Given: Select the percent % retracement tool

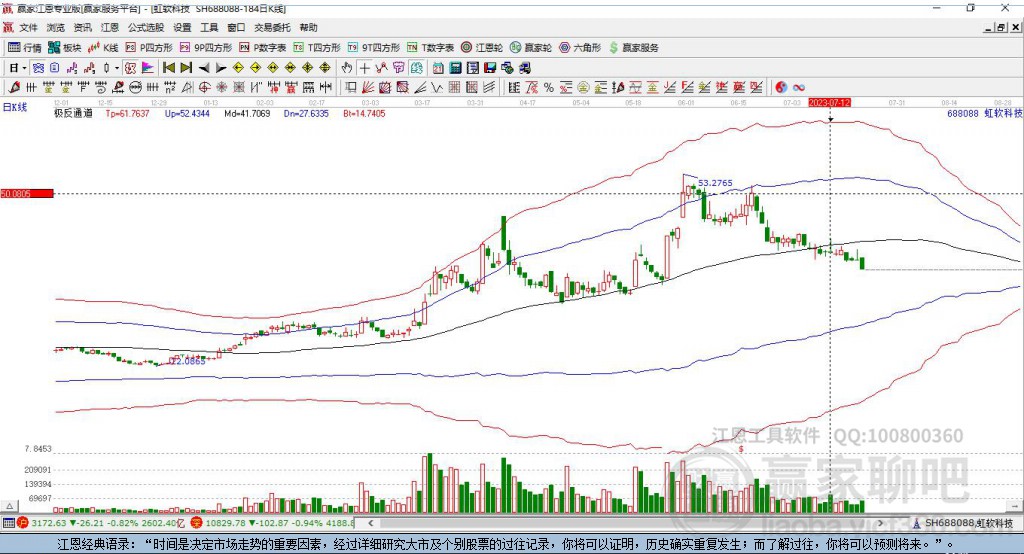Looking at the screenshot, I should click(x=549, y=88).
